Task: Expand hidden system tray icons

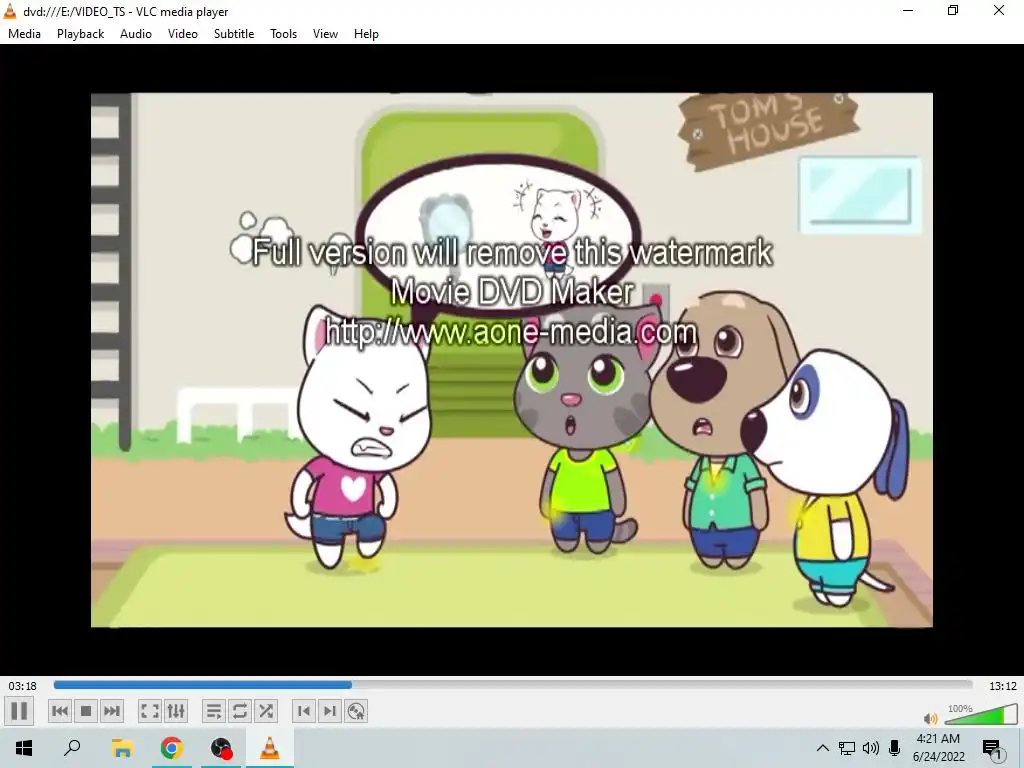Action: click(x=823, y=748)
